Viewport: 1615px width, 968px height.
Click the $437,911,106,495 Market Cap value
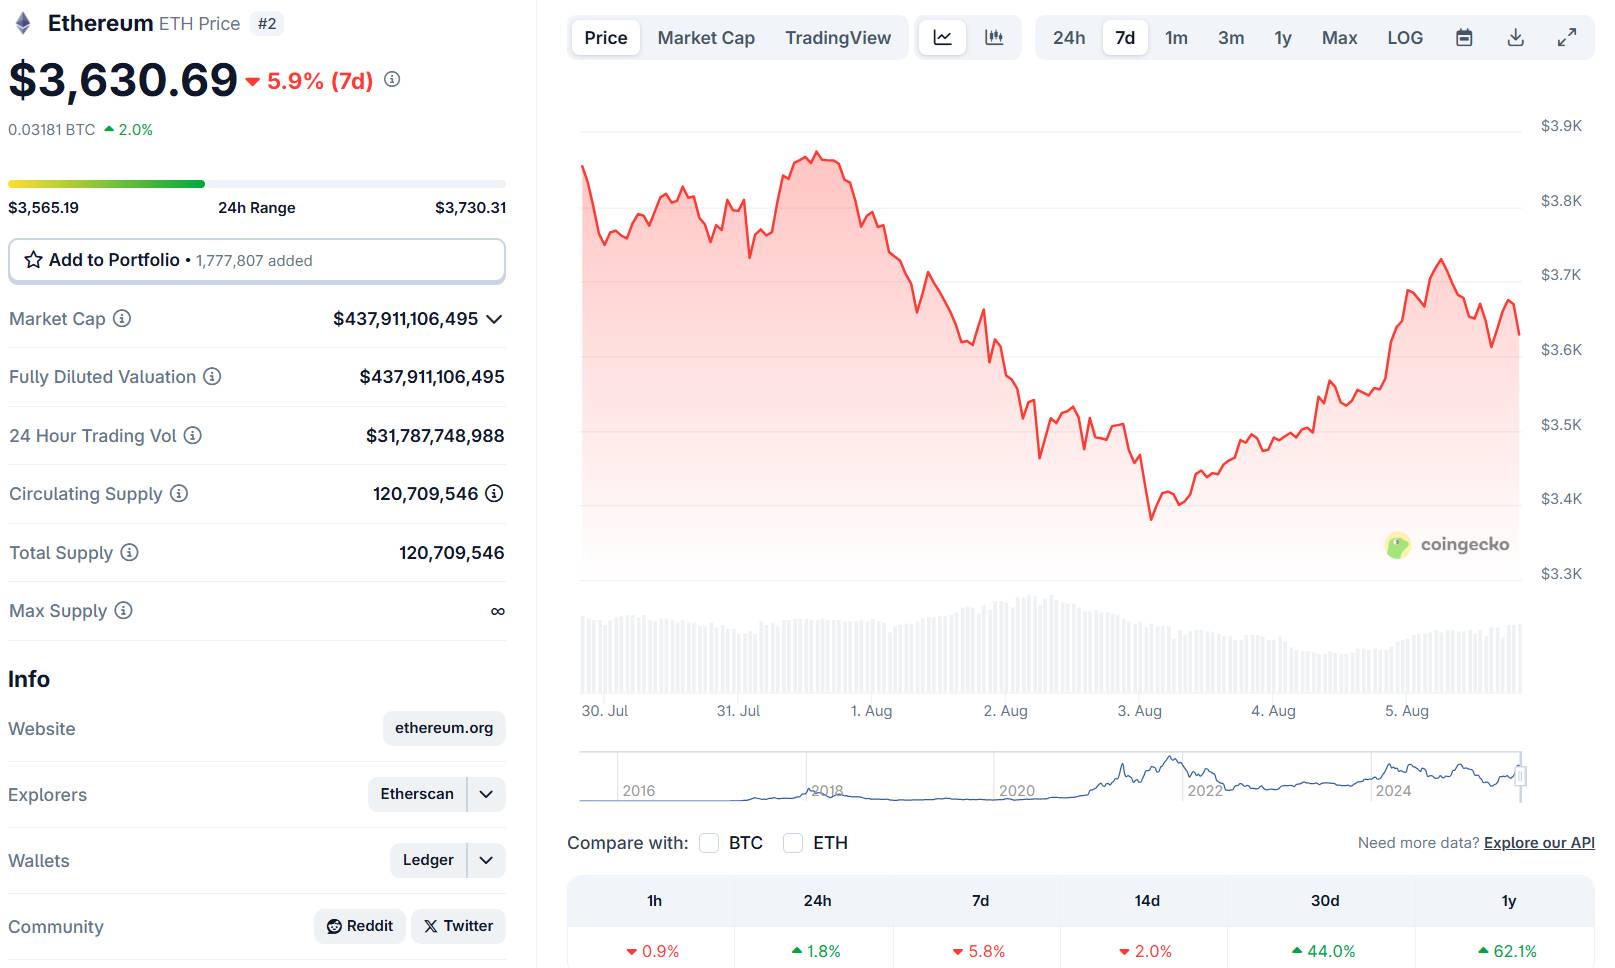coord(406,319)
